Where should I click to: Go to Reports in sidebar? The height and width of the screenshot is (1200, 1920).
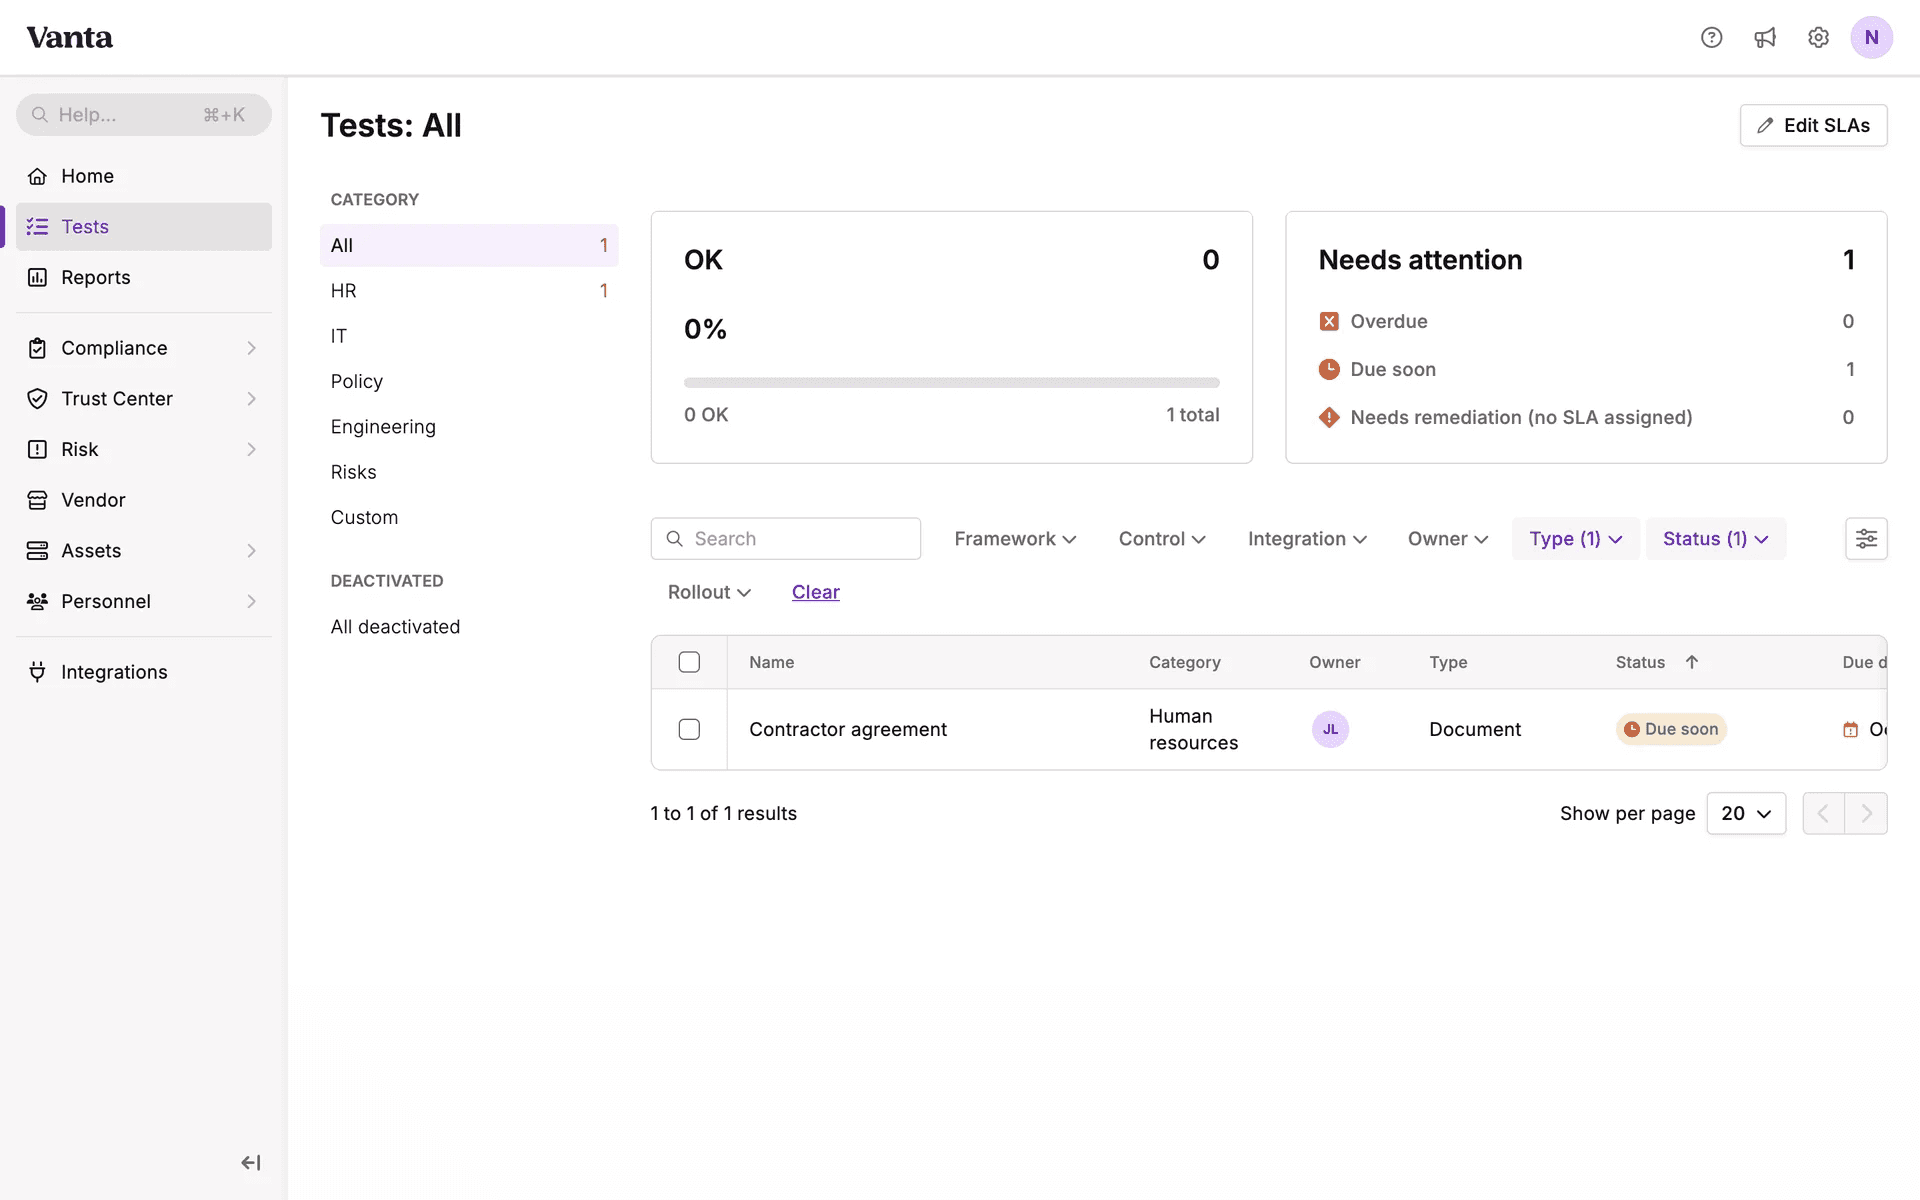[96, 277]
